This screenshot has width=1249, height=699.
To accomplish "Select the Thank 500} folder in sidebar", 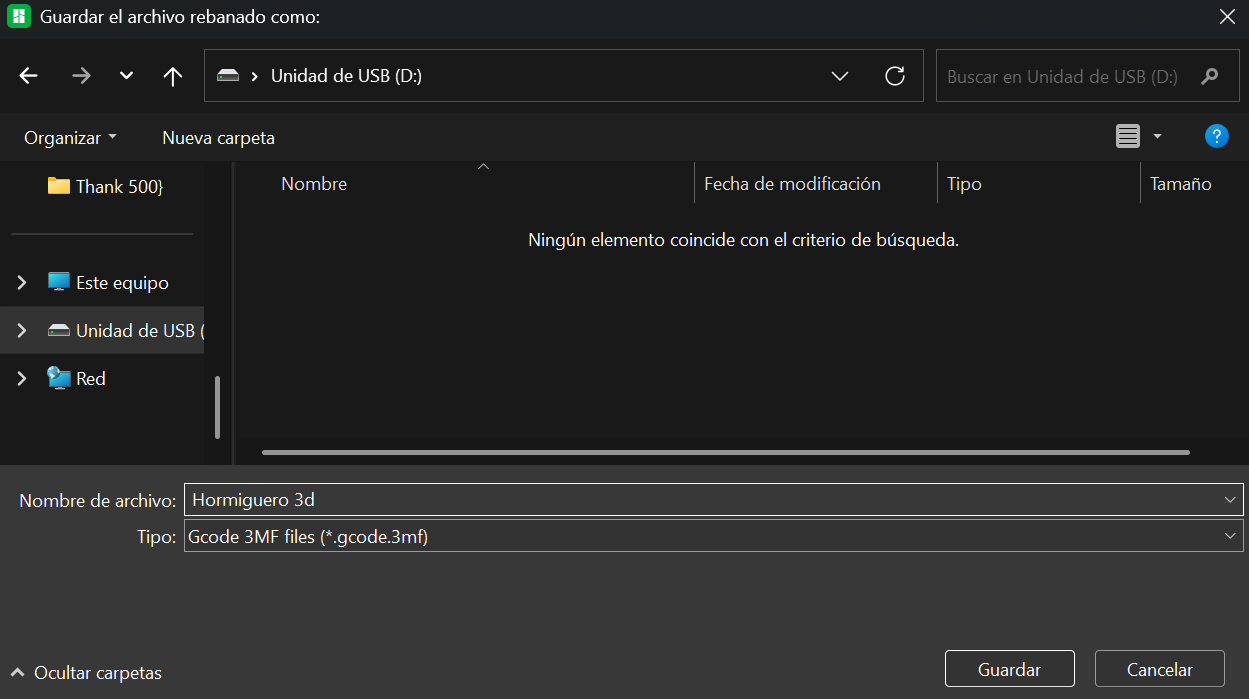I will click(116, 186).
